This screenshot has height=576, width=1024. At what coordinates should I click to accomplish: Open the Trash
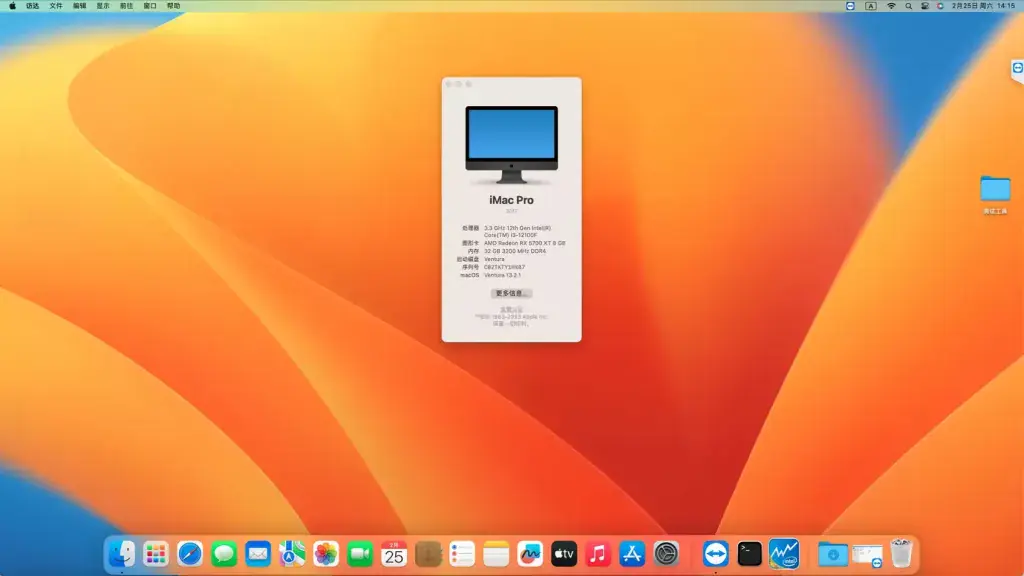[x=901, y=553]
